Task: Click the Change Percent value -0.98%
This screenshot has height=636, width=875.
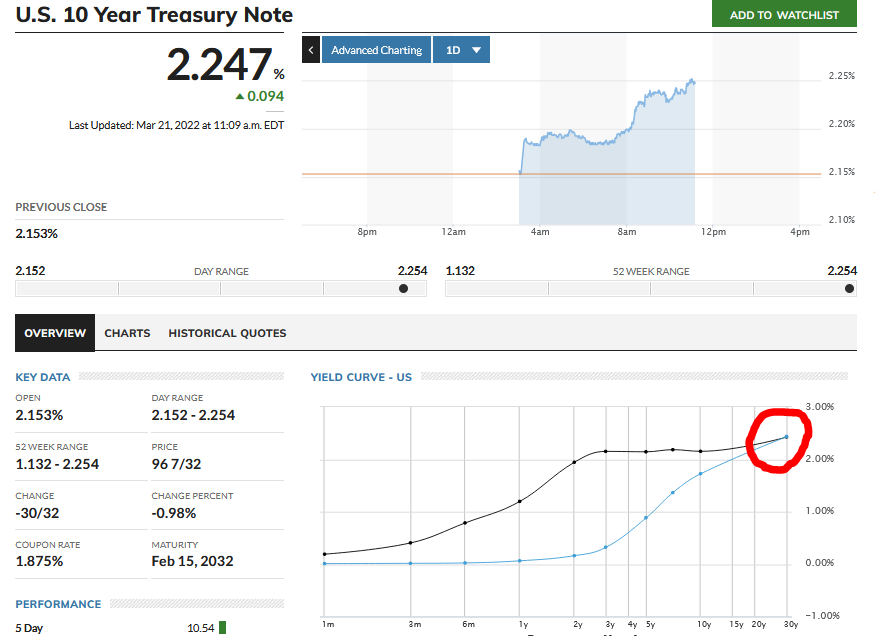Action: [x=174, y=513]
